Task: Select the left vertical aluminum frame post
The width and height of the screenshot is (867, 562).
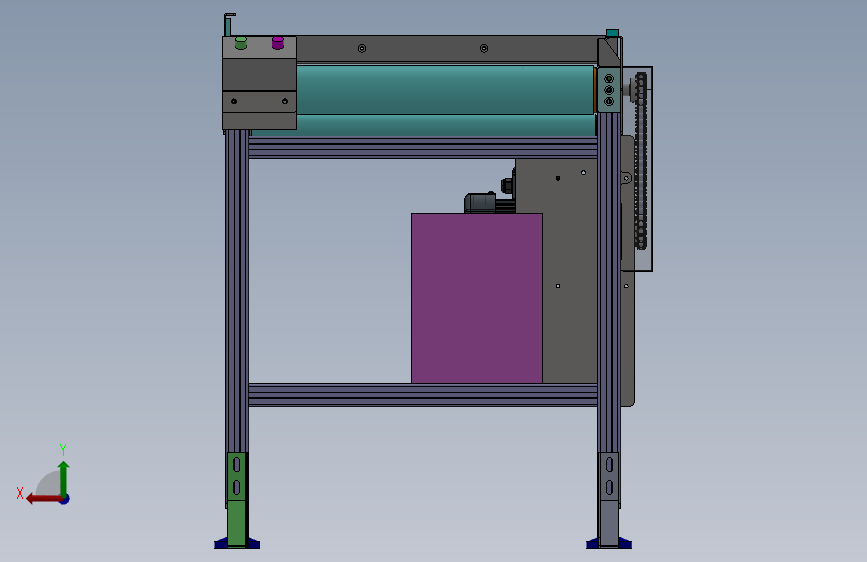Action: [x=237, y=290]
